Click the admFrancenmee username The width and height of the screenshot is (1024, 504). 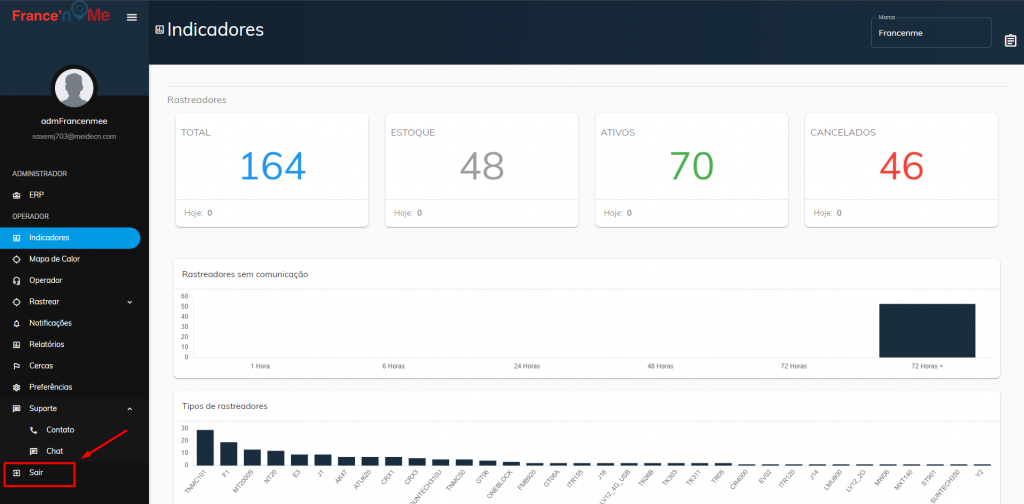[74, 121]
